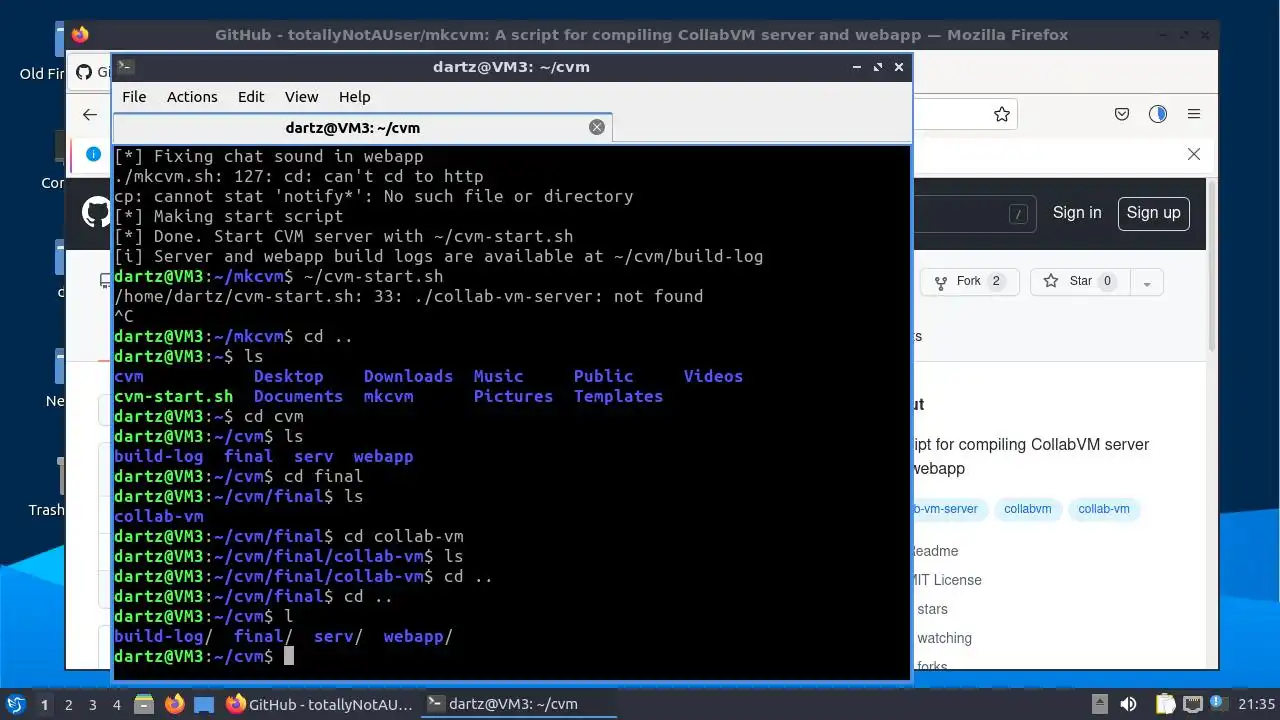Viewport: 1280px width, 720px height.
Task: Open the Help menu in terminal
Action: 354,97
